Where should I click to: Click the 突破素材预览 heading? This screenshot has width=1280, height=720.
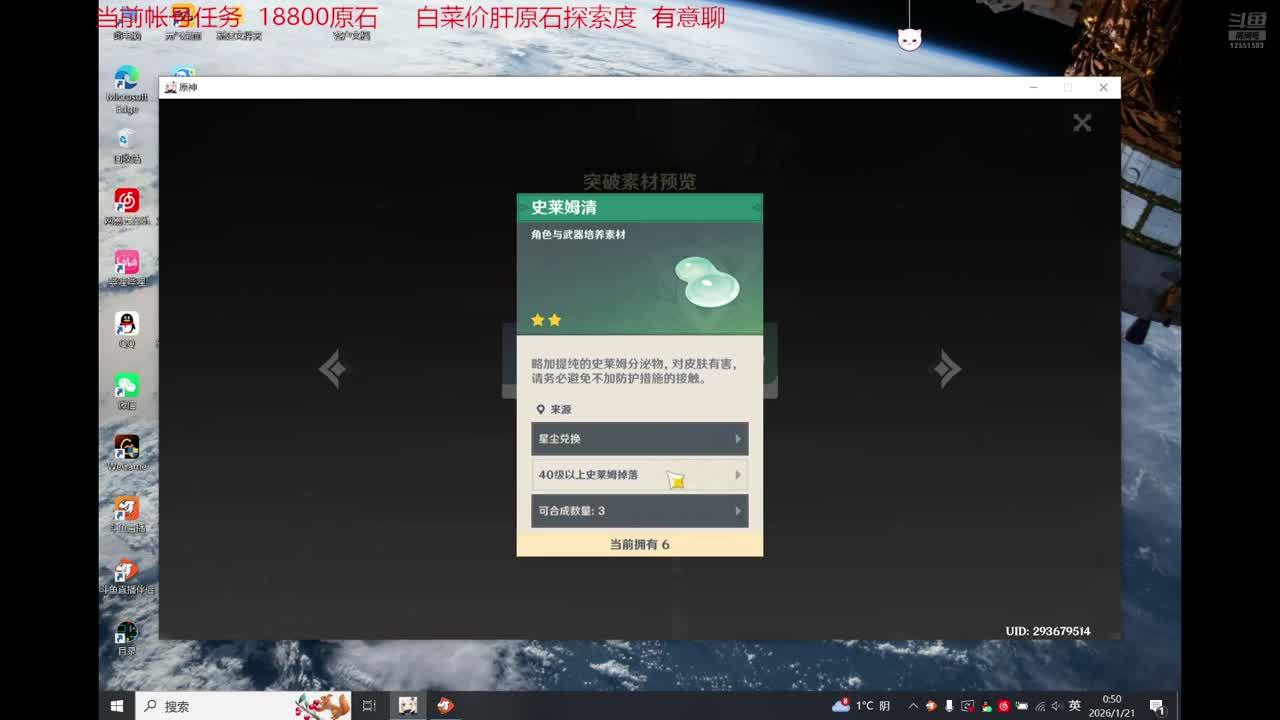(x=639, y=182)
